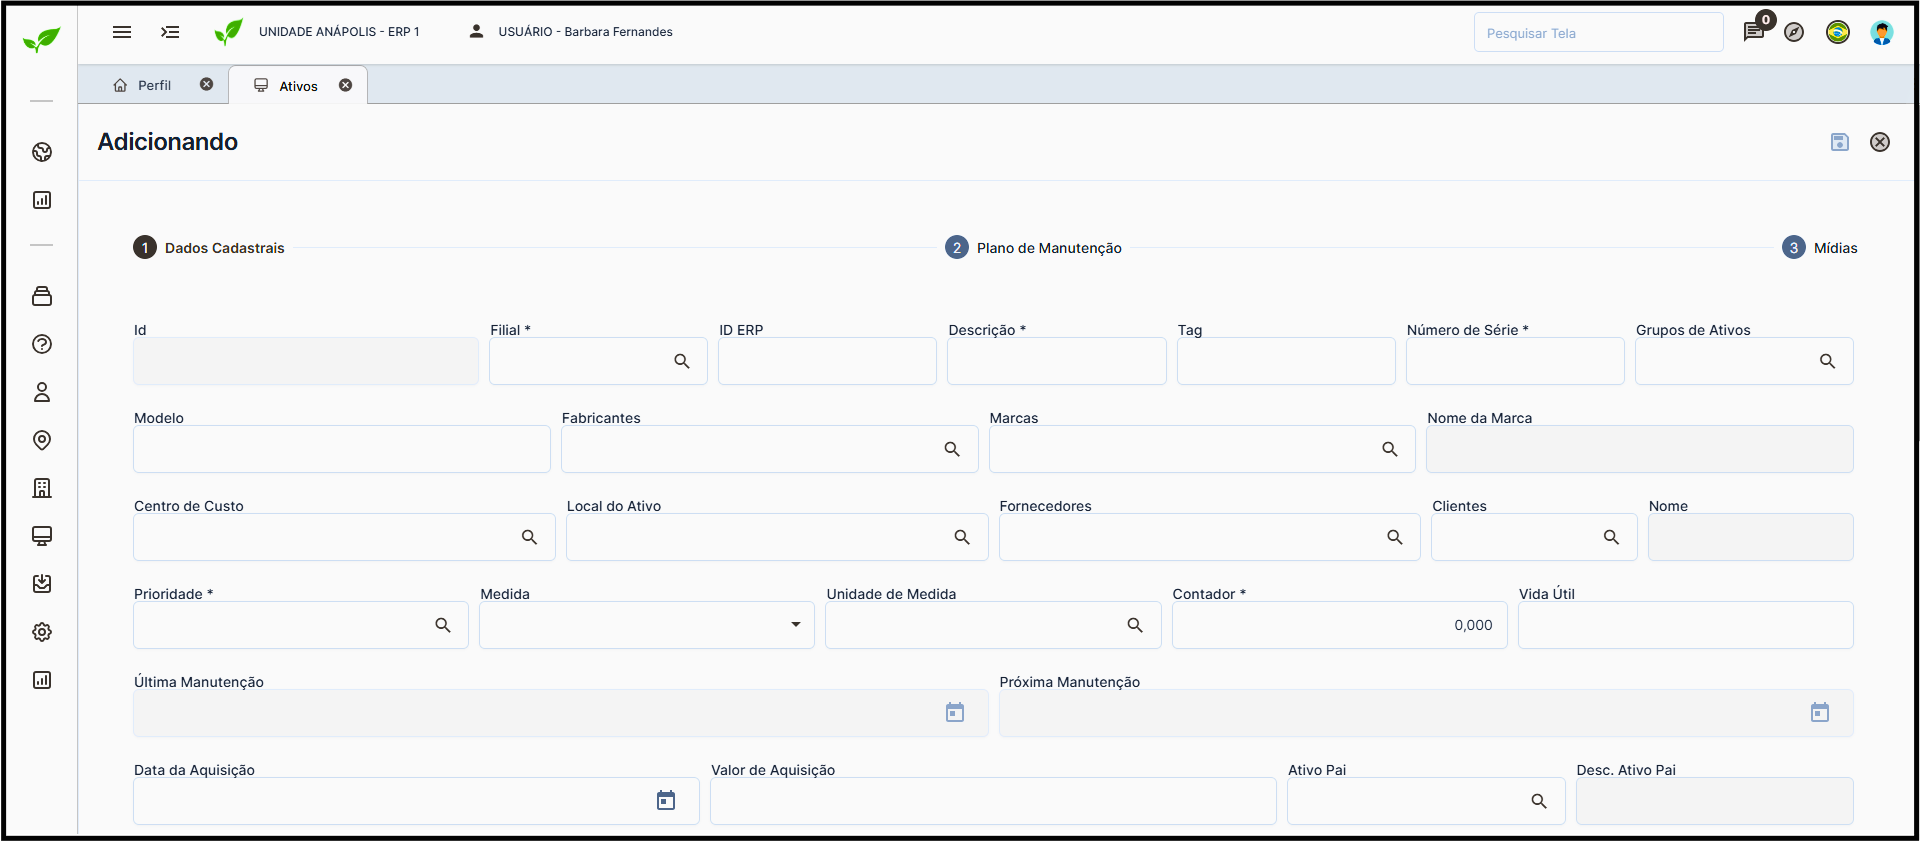Open the chat messages icon
1920x842 pixels.
coord(1753,32)
